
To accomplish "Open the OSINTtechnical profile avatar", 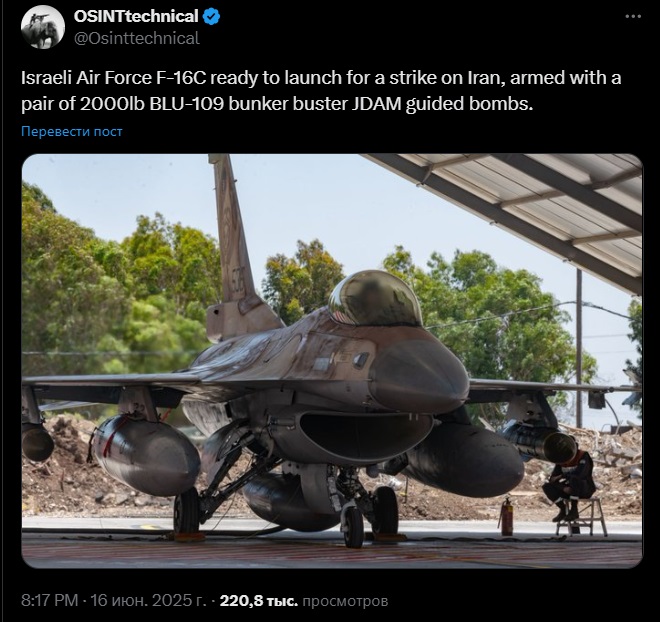I will (x=43, y=27).
